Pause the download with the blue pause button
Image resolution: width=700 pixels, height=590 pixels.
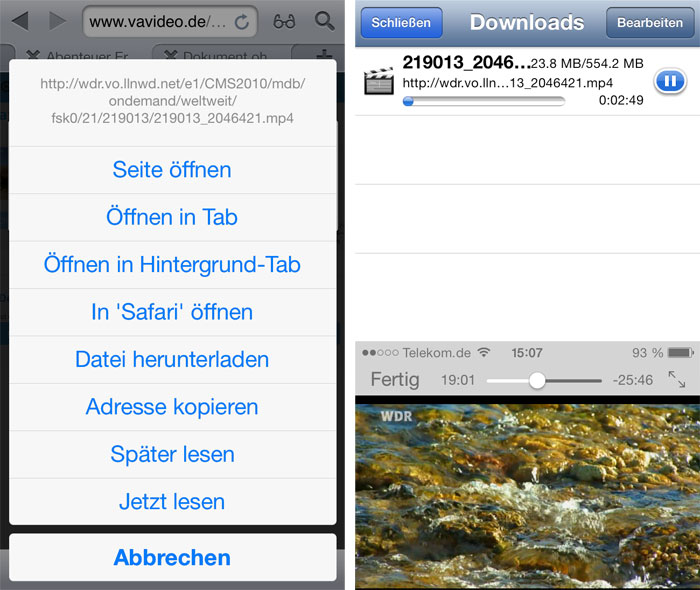(x=670, y=81)
